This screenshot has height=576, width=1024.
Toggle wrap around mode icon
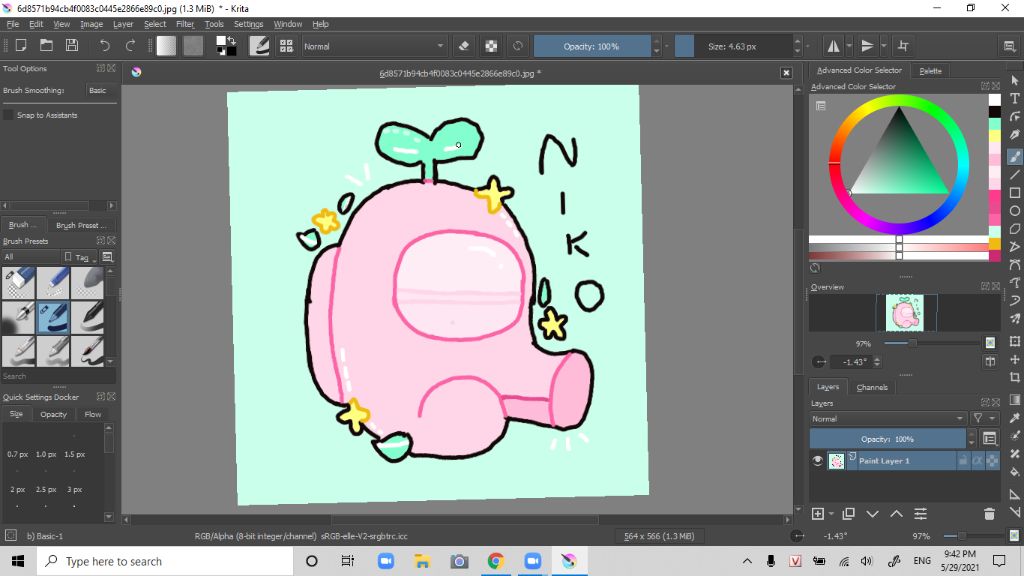pyautogui.click(x=903, y=46)
